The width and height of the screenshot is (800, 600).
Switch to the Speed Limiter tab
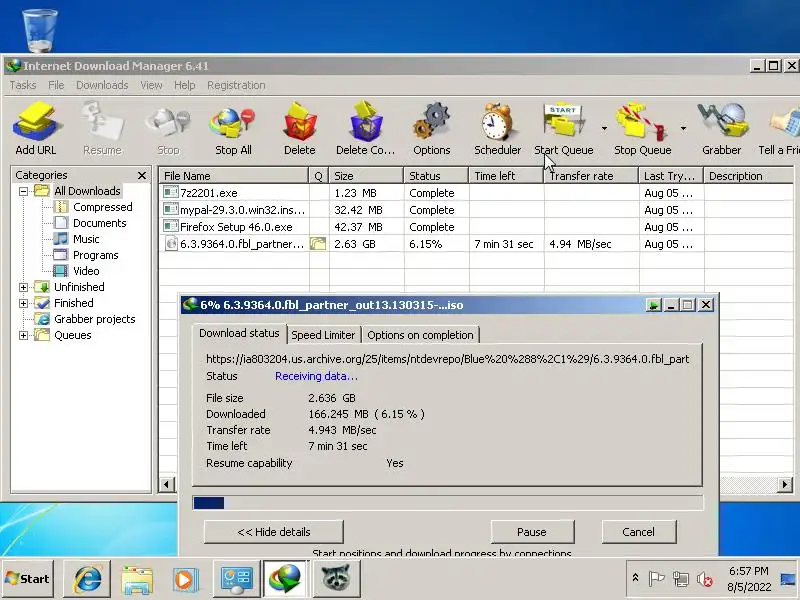323,335
